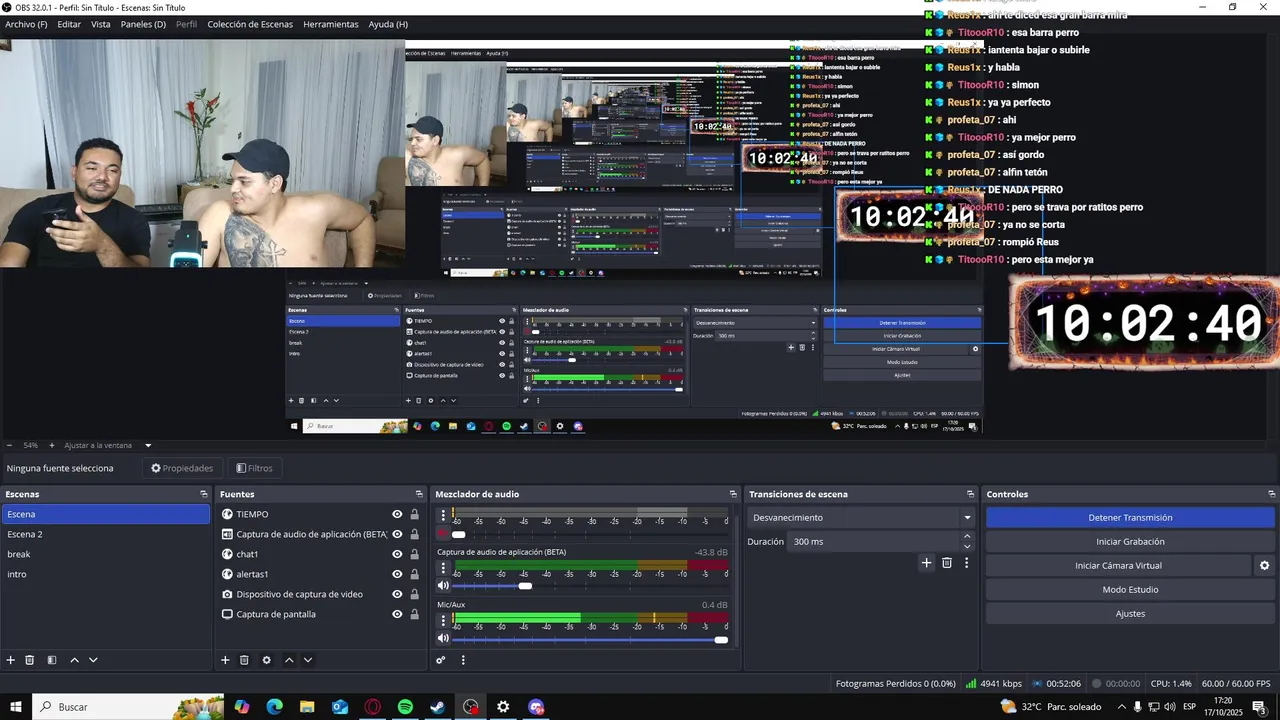Open Spotify from the taskbar
The width and height of the screenshot is (1280, 720).
click(x=405, y=707)
